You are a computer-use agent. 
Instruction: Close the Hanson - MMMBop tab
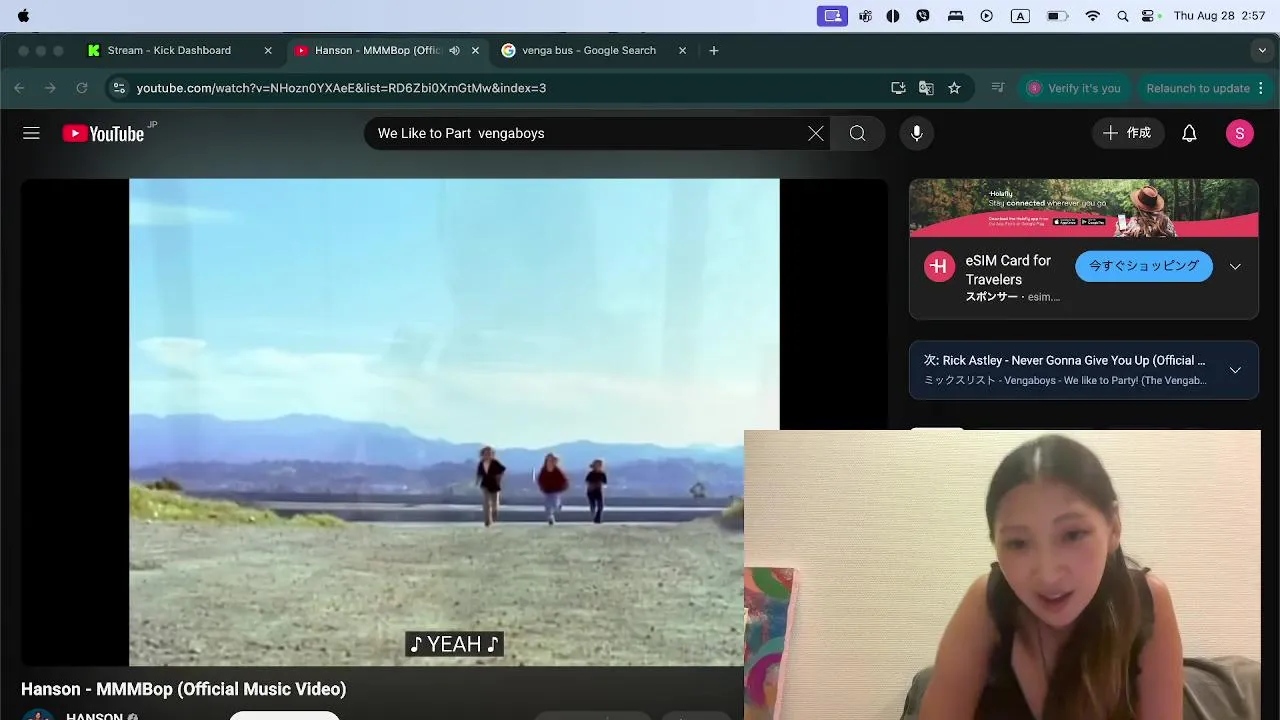click(x=476, y=50)
